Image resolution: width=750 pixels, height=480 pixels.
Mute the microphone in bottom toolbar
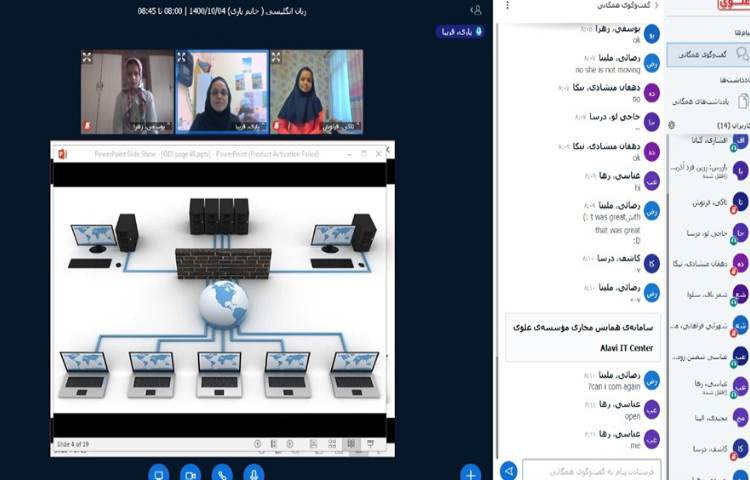(x=255, y=473)
